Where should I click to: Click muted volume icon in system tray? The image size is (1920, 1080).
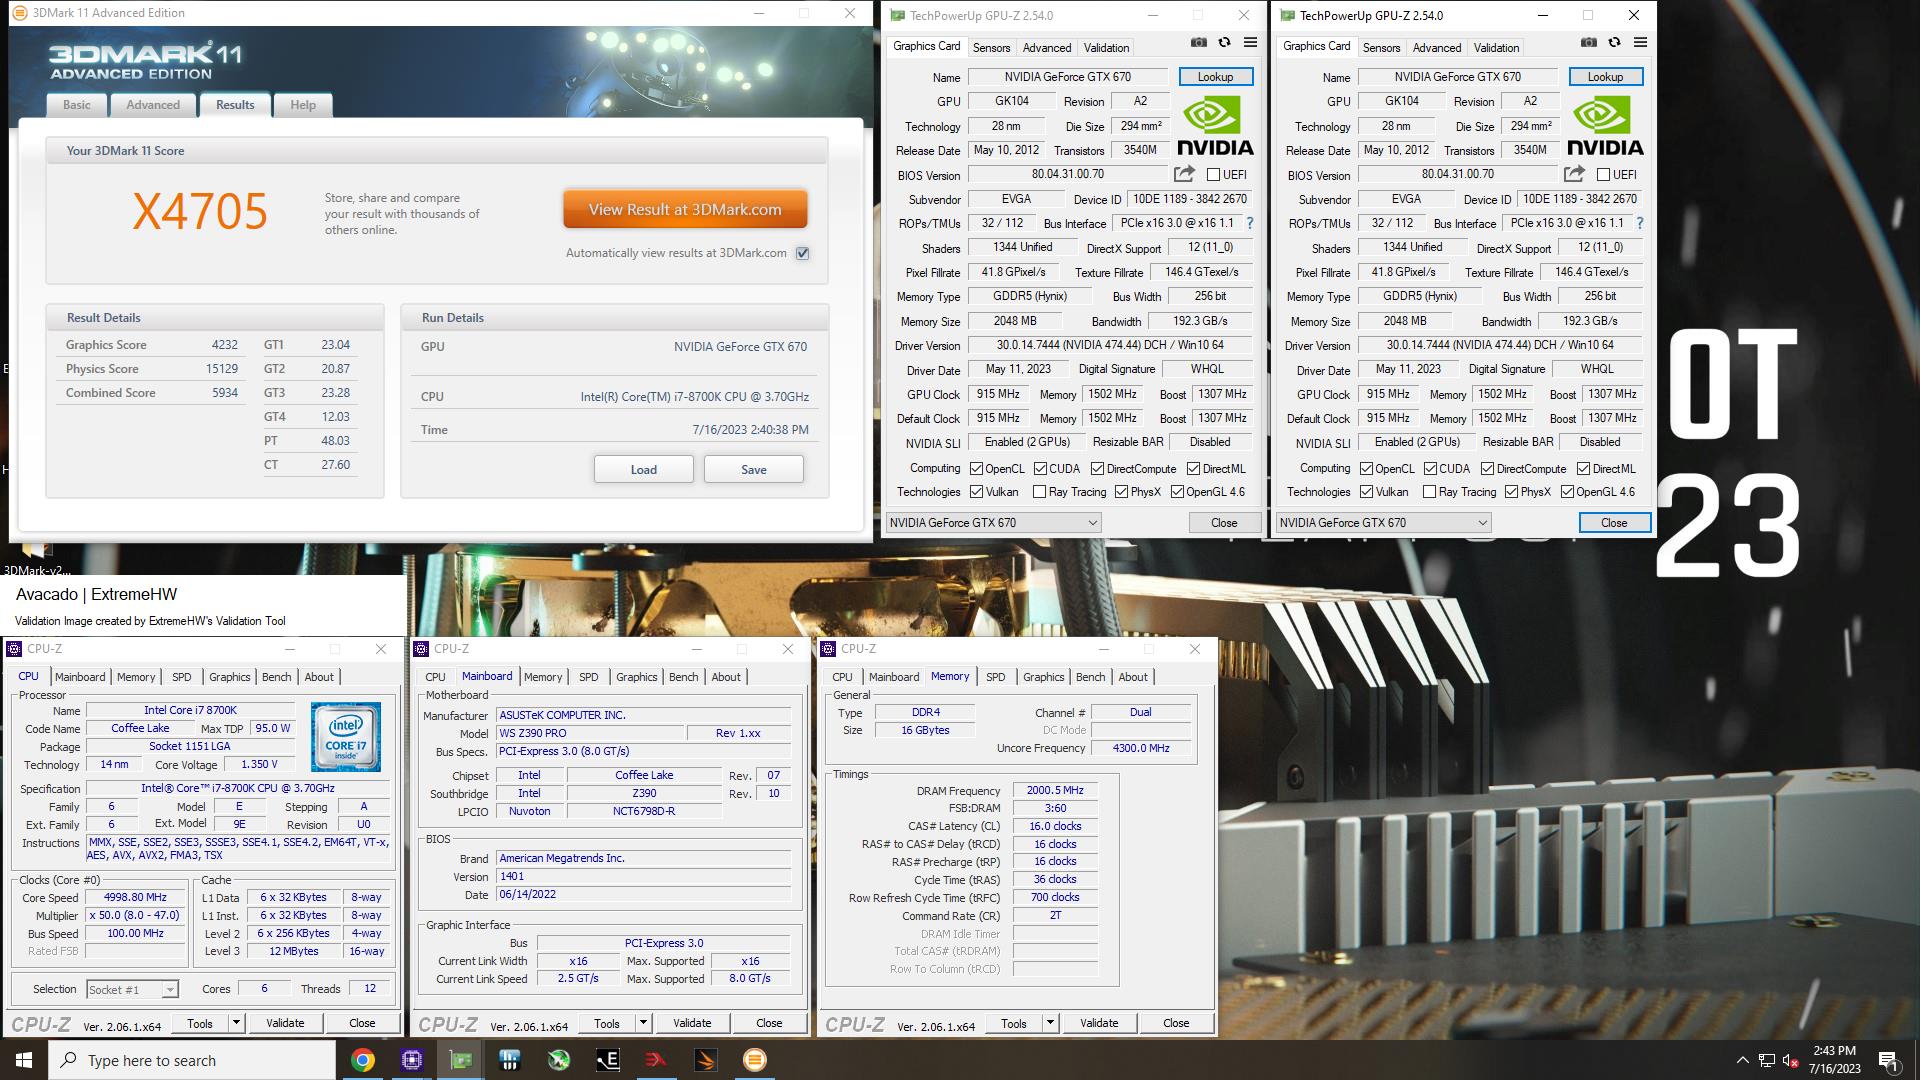click(1791, 1060)
